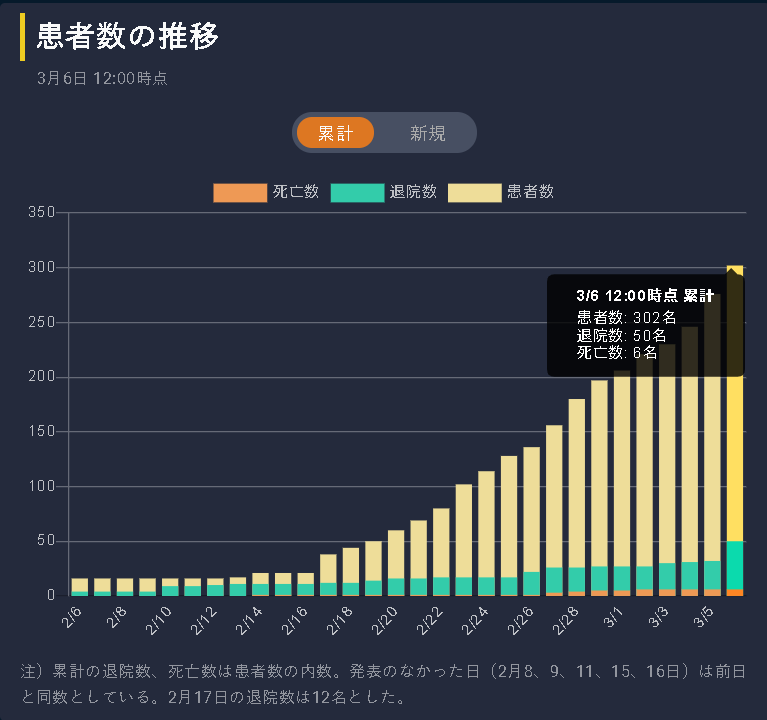Screen dimensions: 767x720
Task: Select the 累計 cumulative toggle
Action: click(x=335, y=133)
